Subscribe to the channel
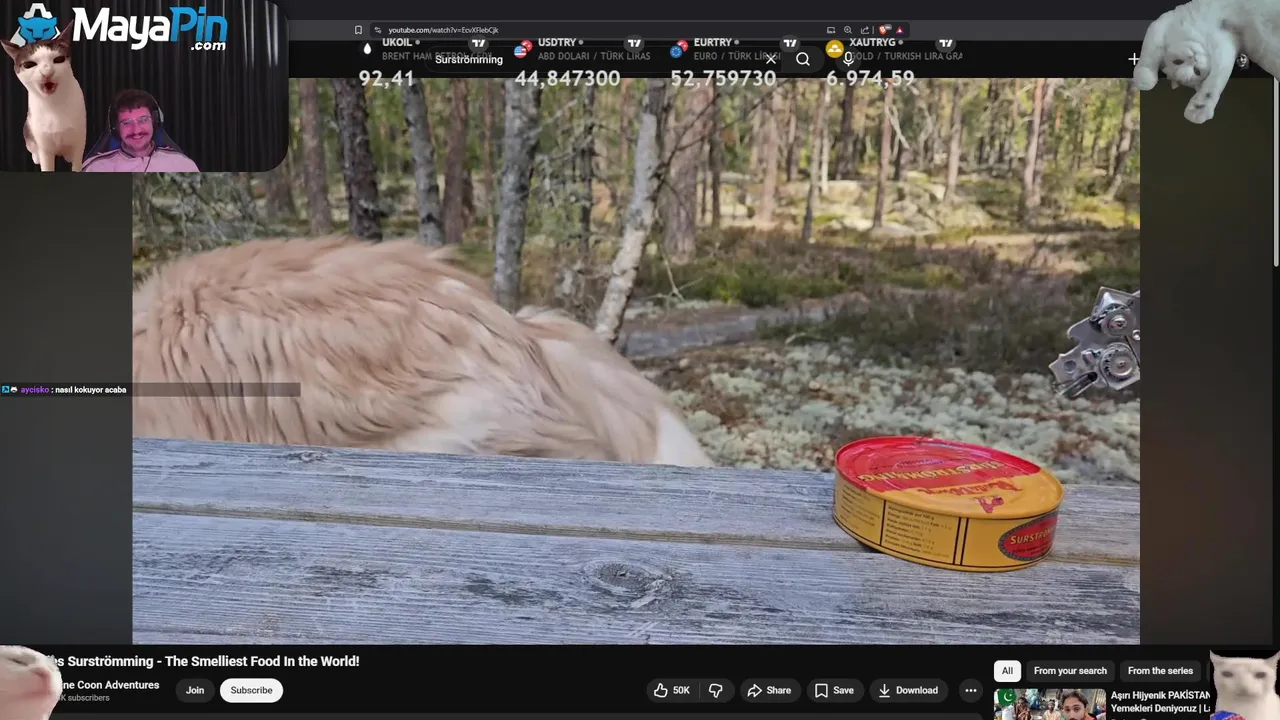 point(251,690)
